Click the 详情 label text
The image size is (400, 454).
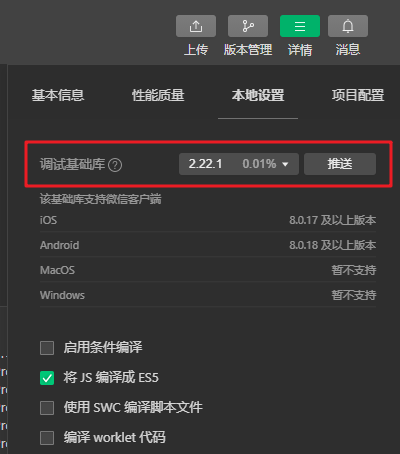(x=300, y=50)
